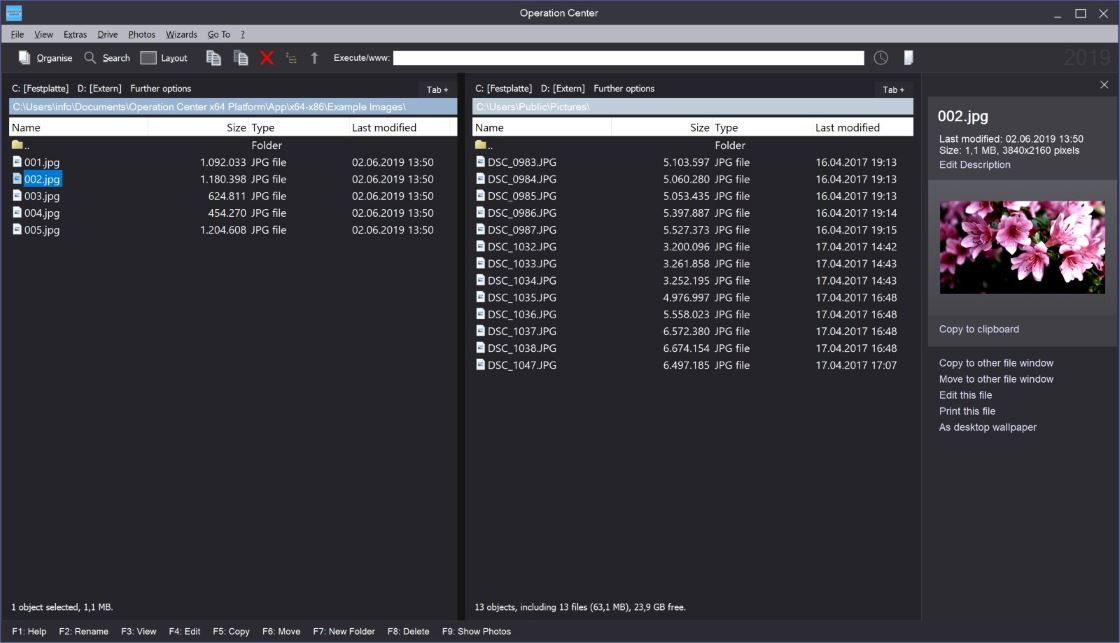Click the page icon right of clock
The width and height of the screenshot is (1120, 643).
[908, 58]
